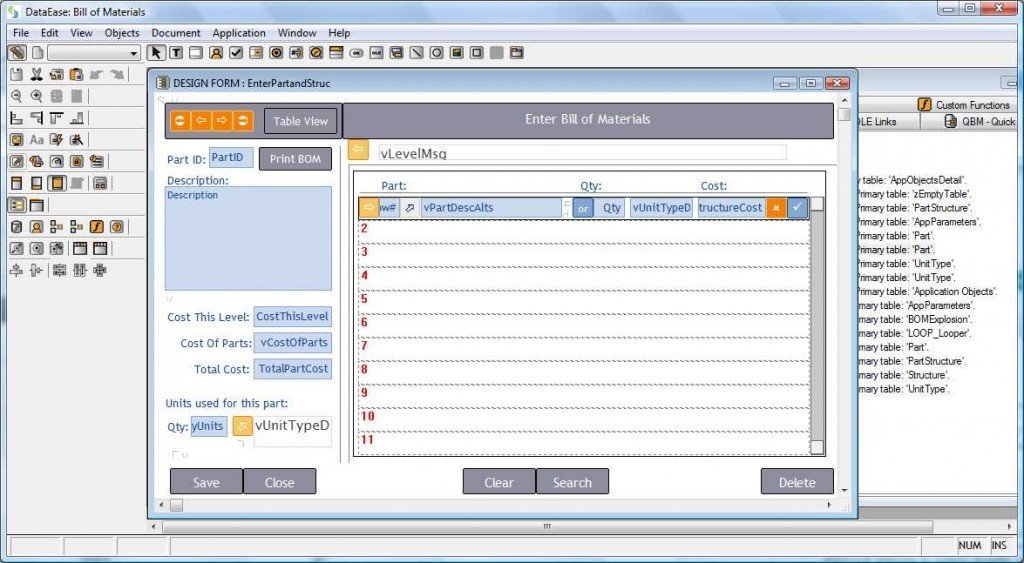Open the File menu

[21, 33]
